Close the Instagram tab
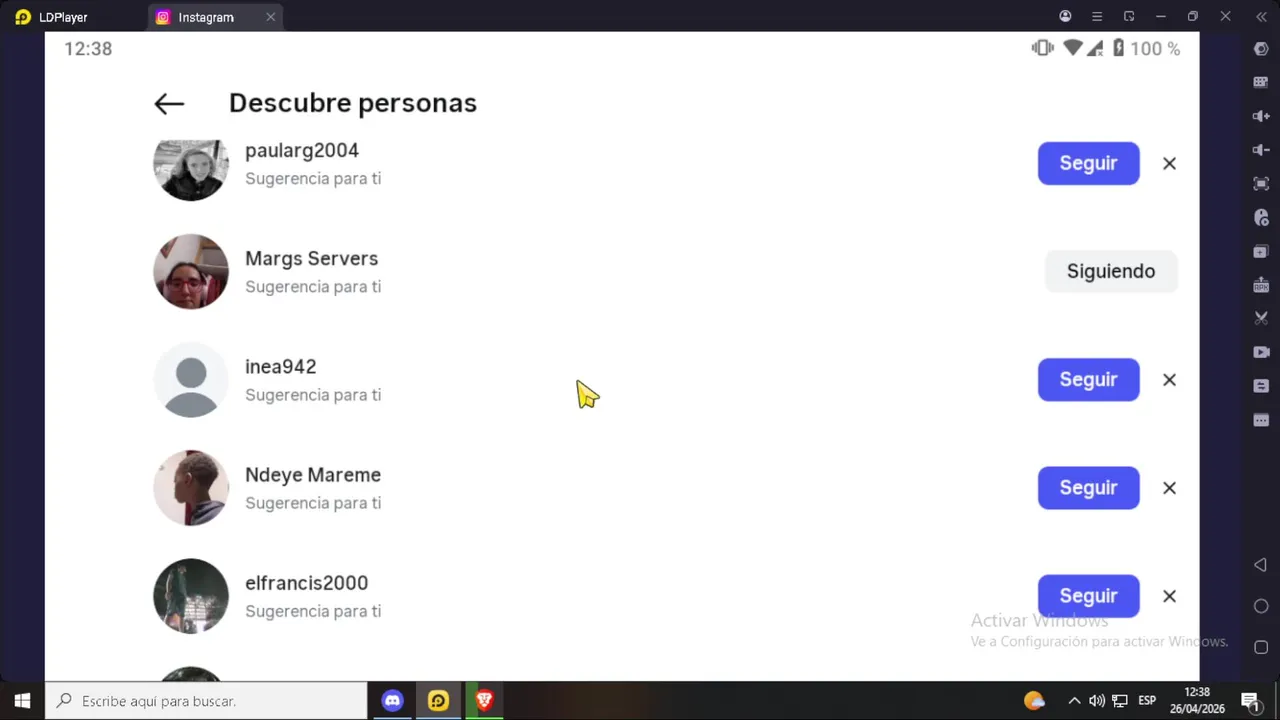 pos(270,17)
